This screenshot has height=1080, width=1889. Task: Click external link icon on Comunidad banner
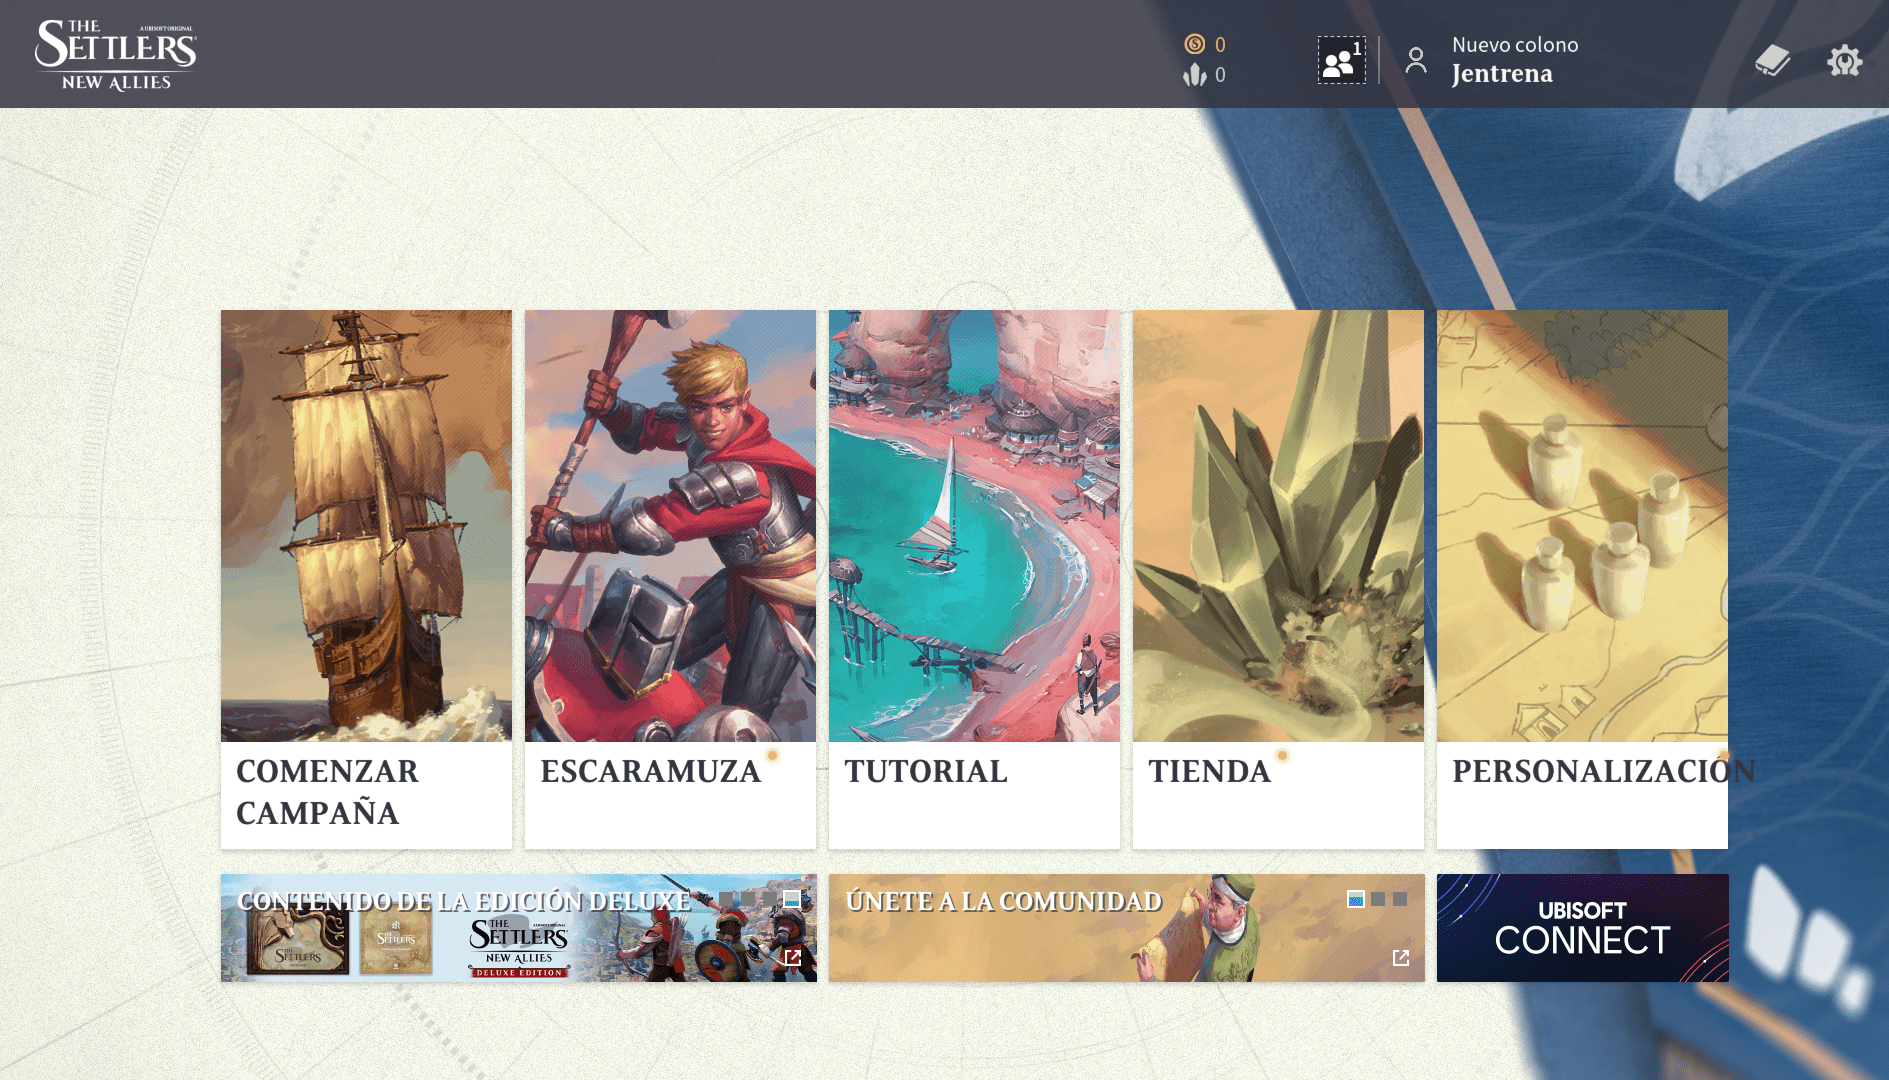coord(1400,957)
